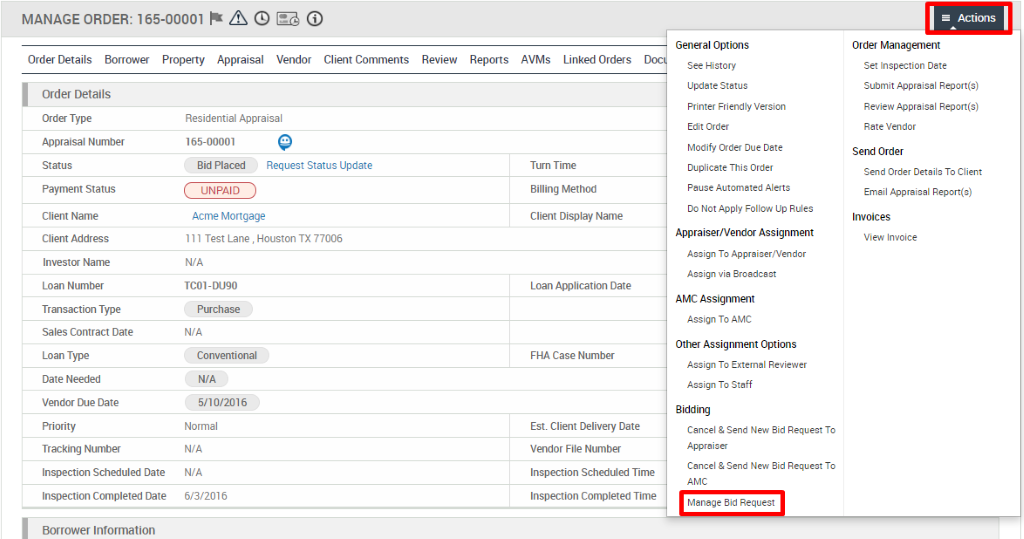Switch to Client Comments tab
1024x539 pixels.
[366, 59]
